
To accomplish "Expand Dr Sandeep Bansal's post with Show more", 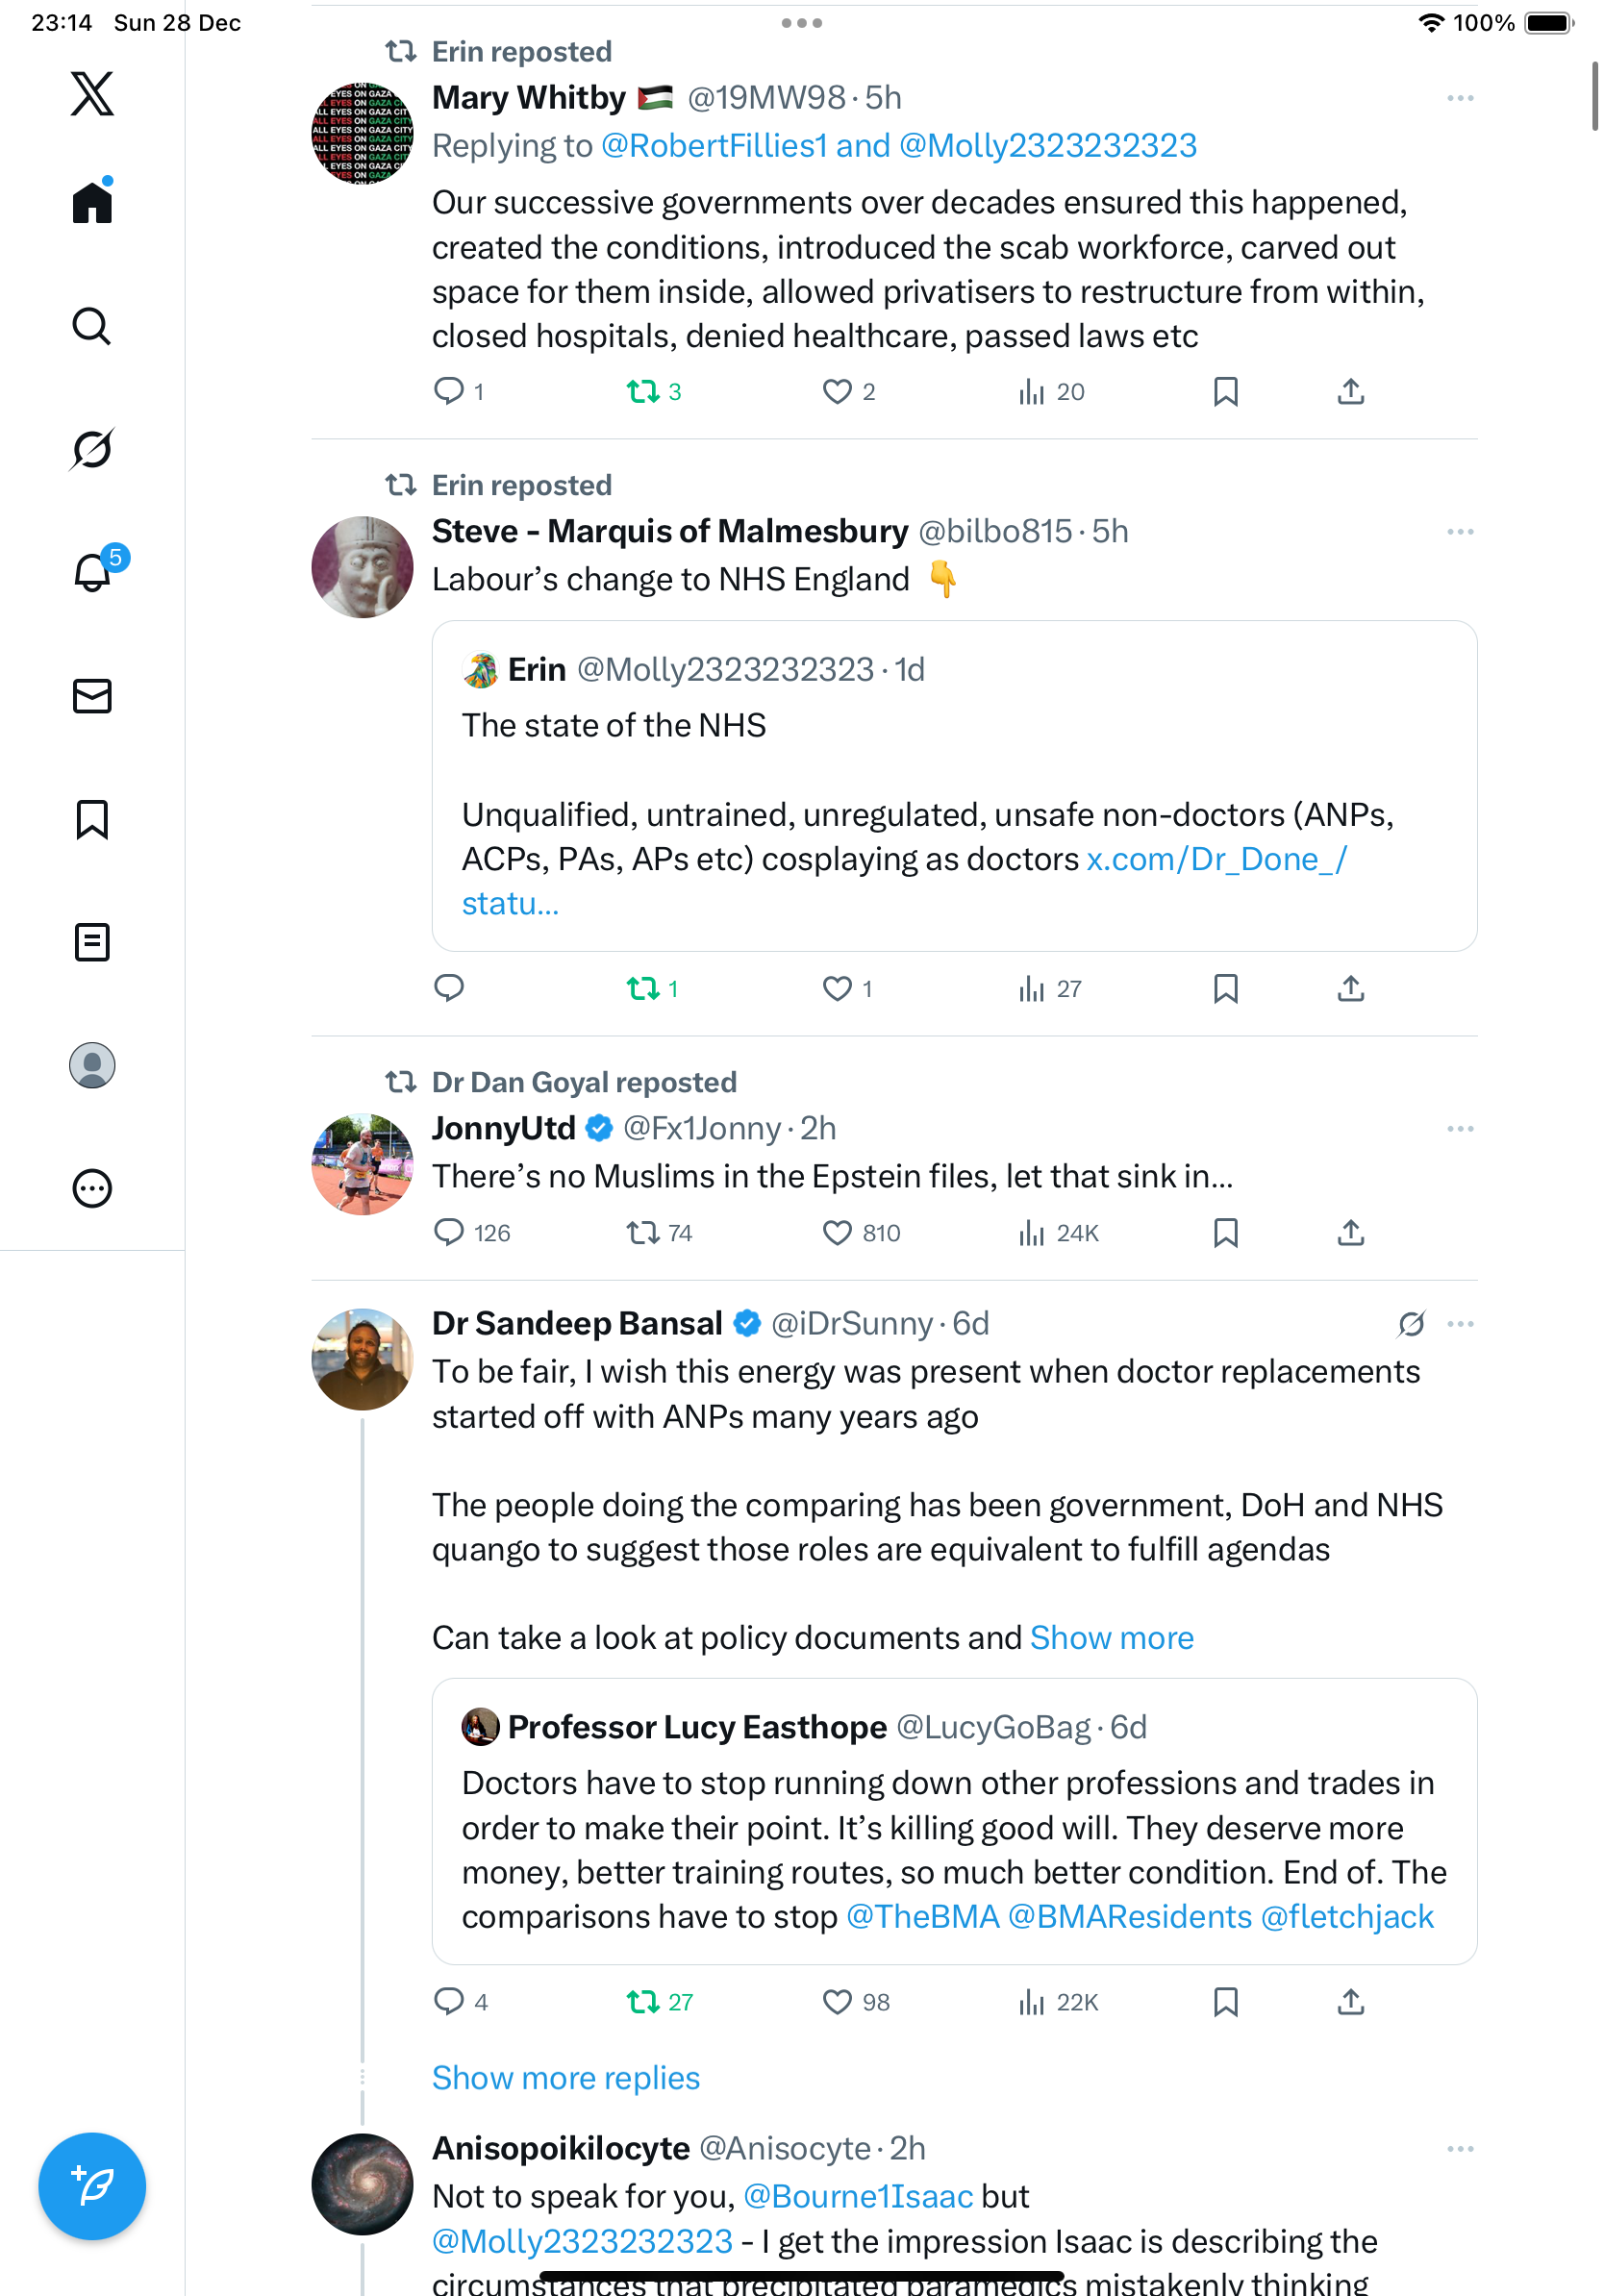I will [x=1111, y=1638].
